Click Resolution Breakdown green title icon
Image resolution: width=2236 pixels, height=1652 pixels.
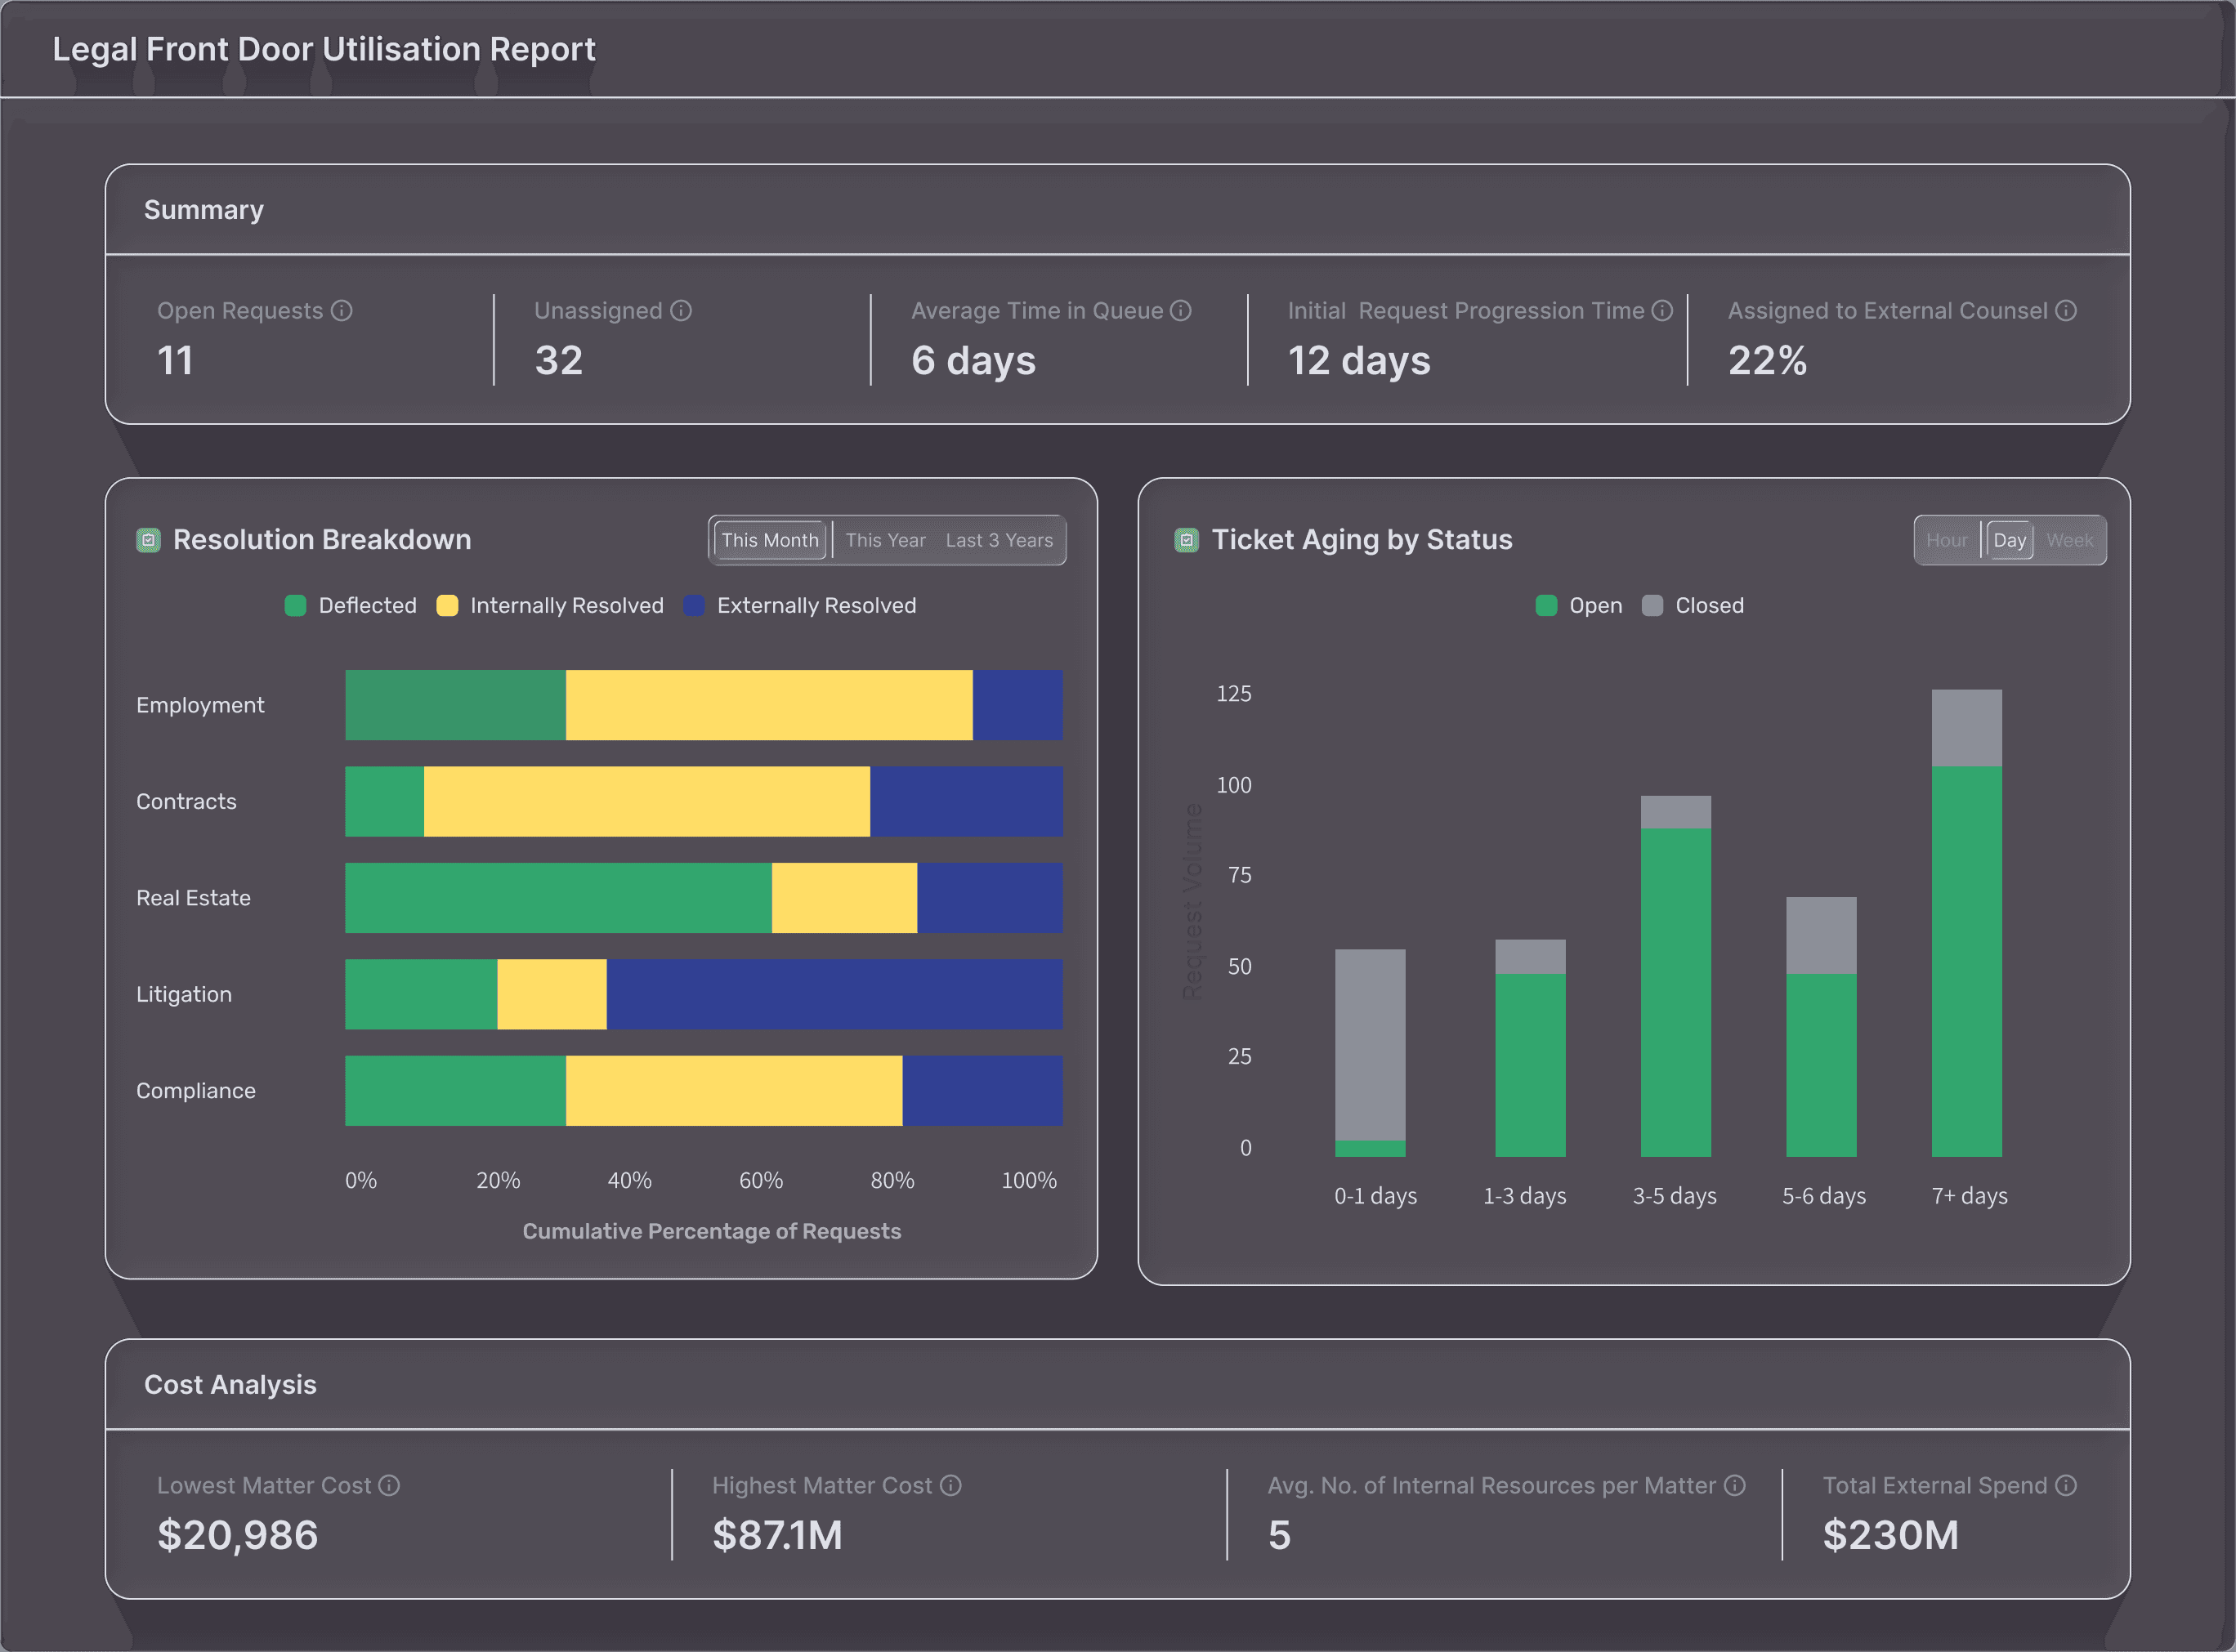149,541
